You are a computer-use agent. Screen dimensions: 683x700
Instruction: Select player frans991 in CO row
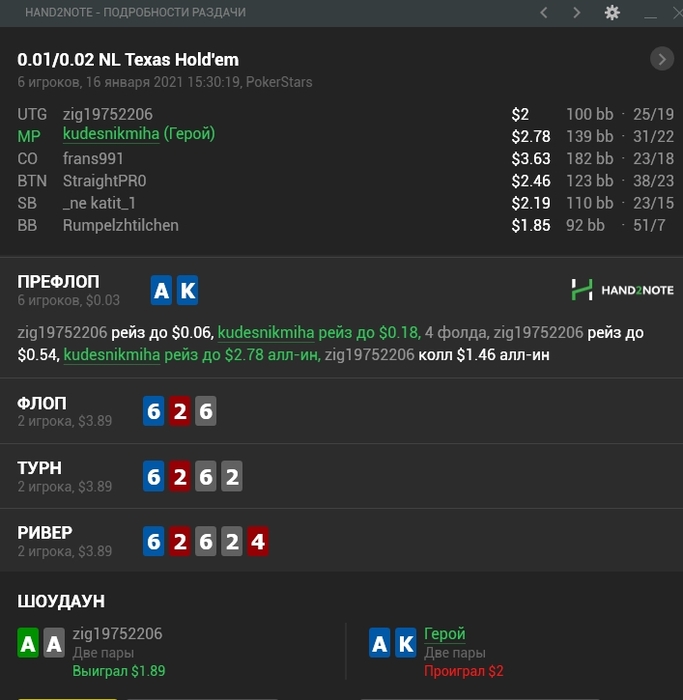point(93,158)
